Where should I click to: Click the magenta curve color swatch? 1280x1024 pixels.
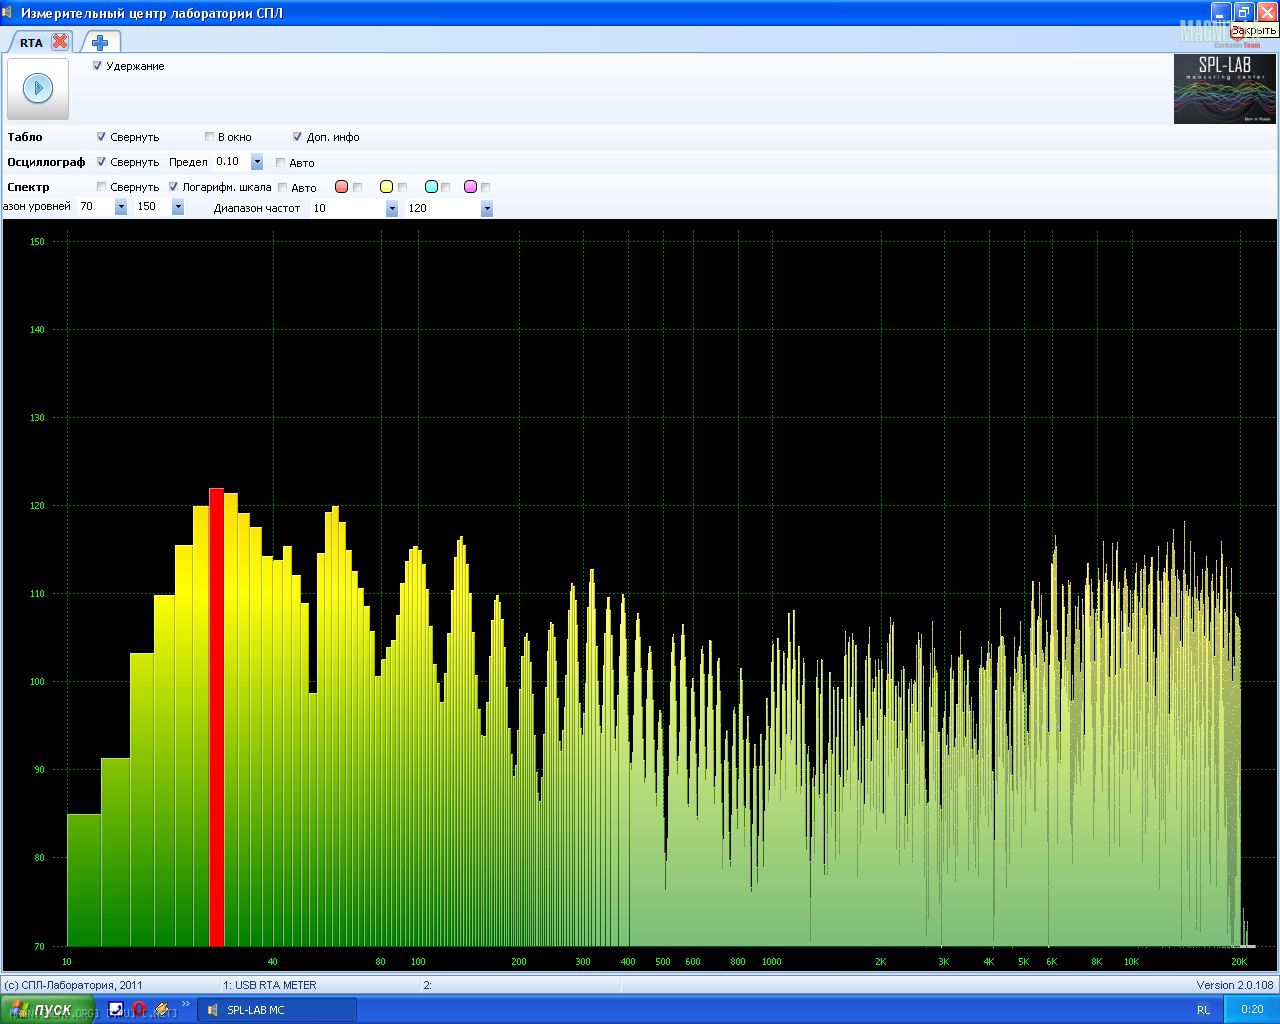pos(471,187)
